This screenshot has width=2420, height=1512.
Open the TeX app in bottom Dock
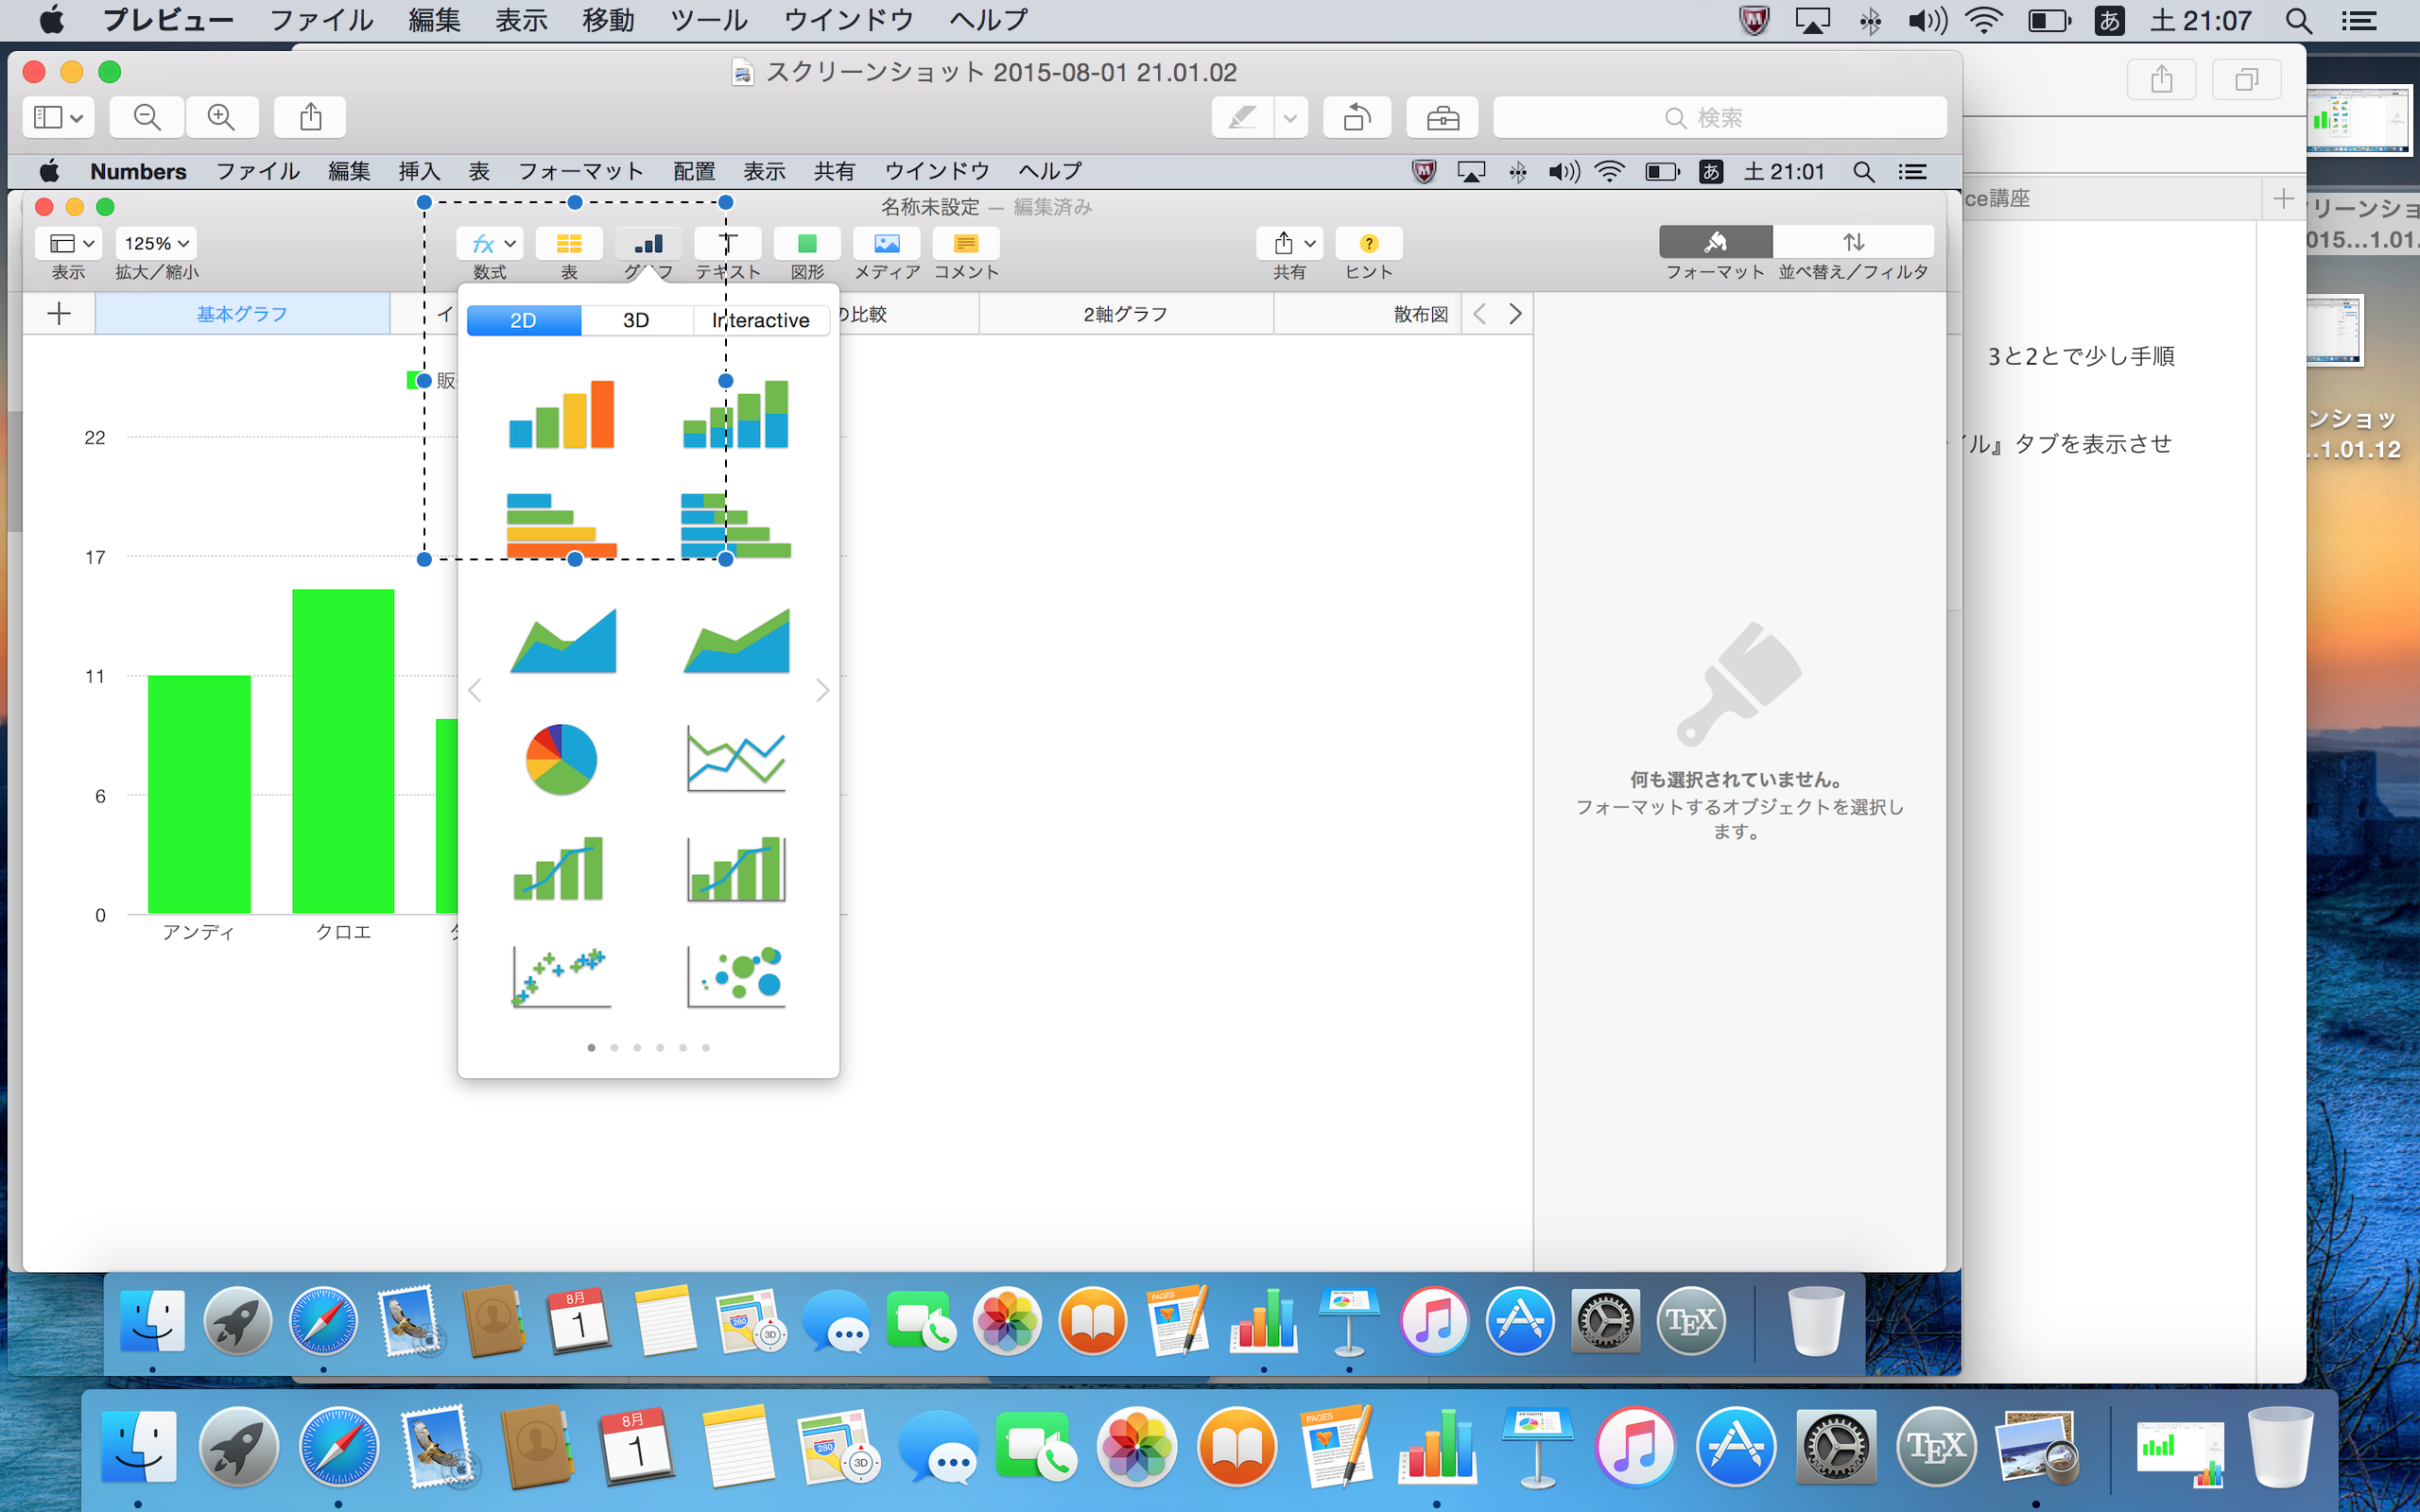click(x=1936, y=1447)
